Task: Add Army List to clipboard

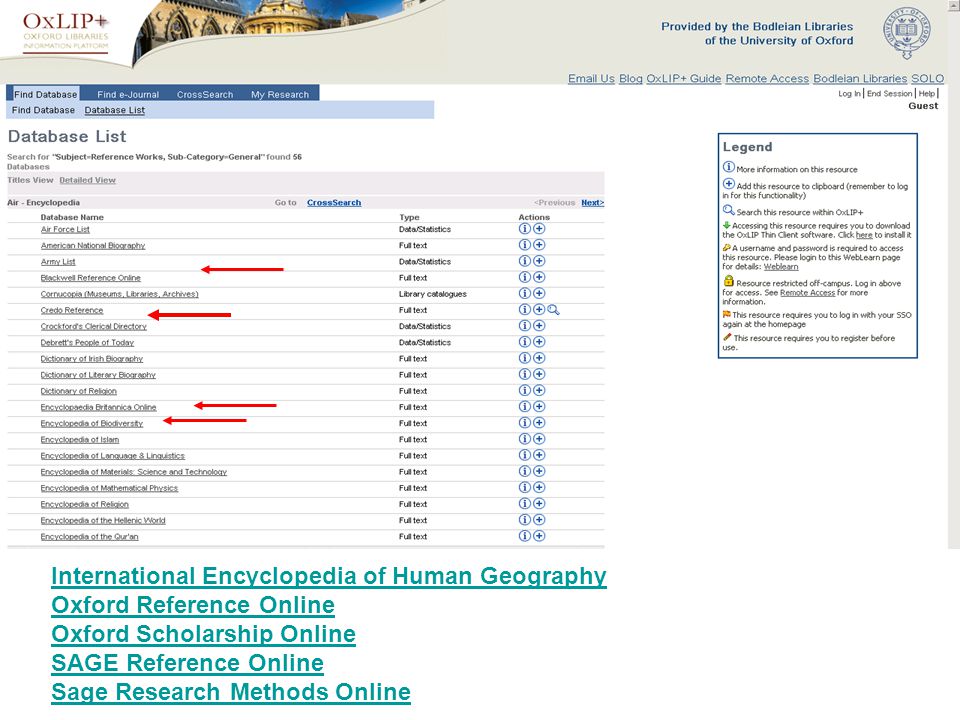Action: [x=539, y=261]
